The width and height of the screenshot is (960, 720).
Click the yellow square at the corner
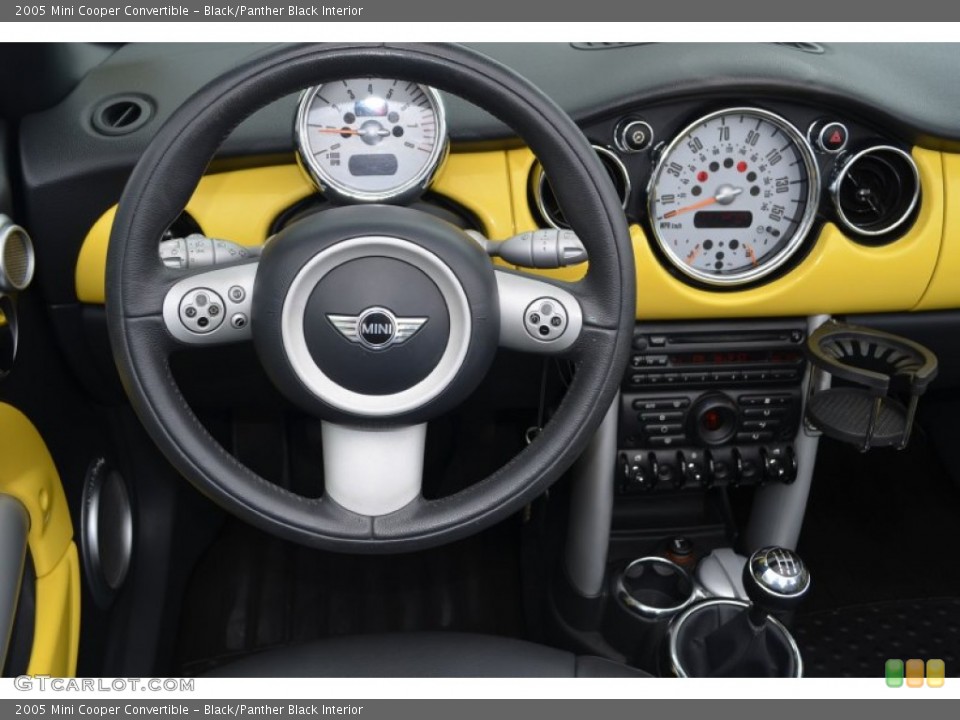pos(935,673)
